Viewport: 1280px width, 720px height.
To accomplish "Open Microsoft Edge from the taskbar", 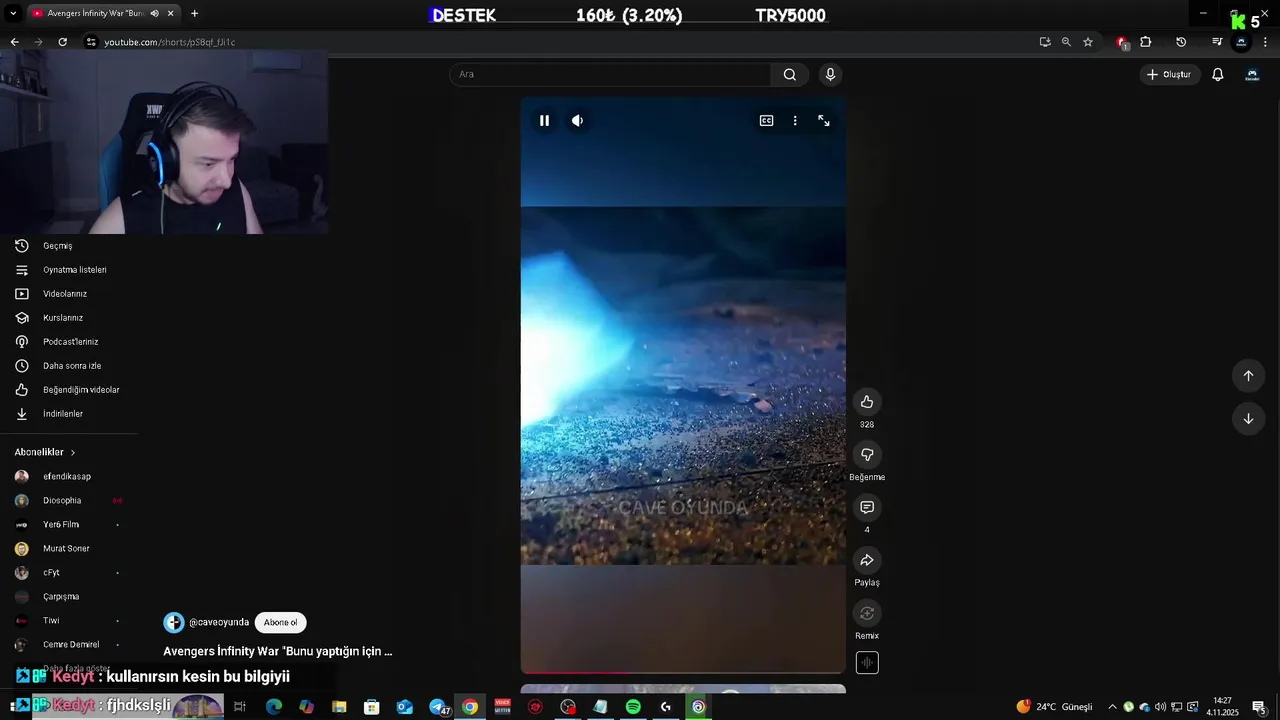I will (x=273, y=706).
